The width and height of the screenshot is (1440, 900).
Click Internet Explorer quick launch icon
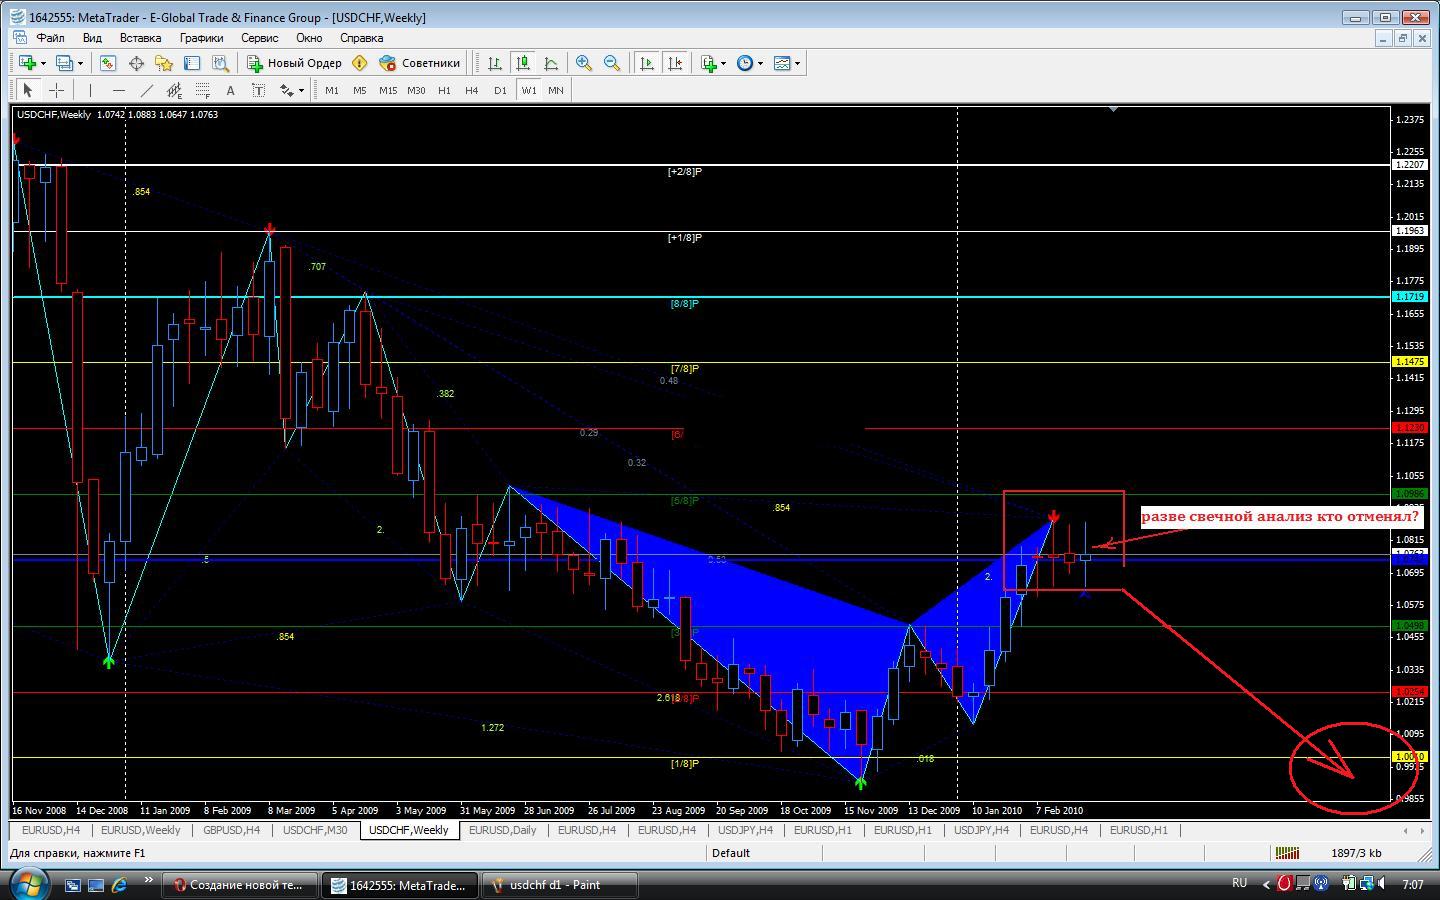point(120,885)
